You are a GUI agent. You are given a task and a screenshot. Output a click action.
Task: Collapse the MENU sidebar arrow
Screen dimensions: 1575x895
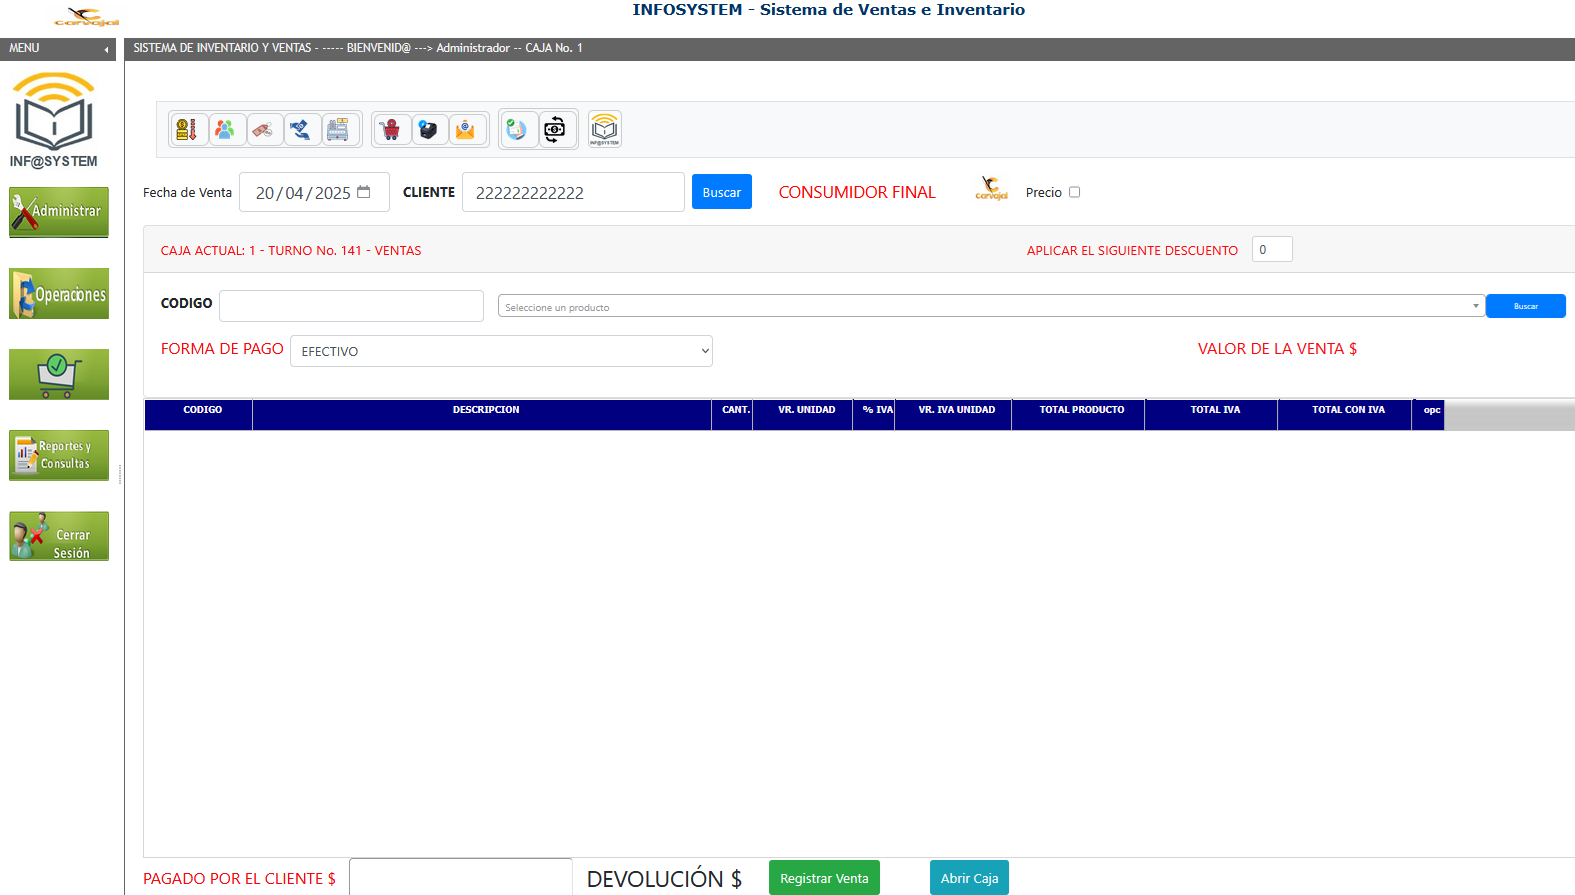click(x=106, y=49)
